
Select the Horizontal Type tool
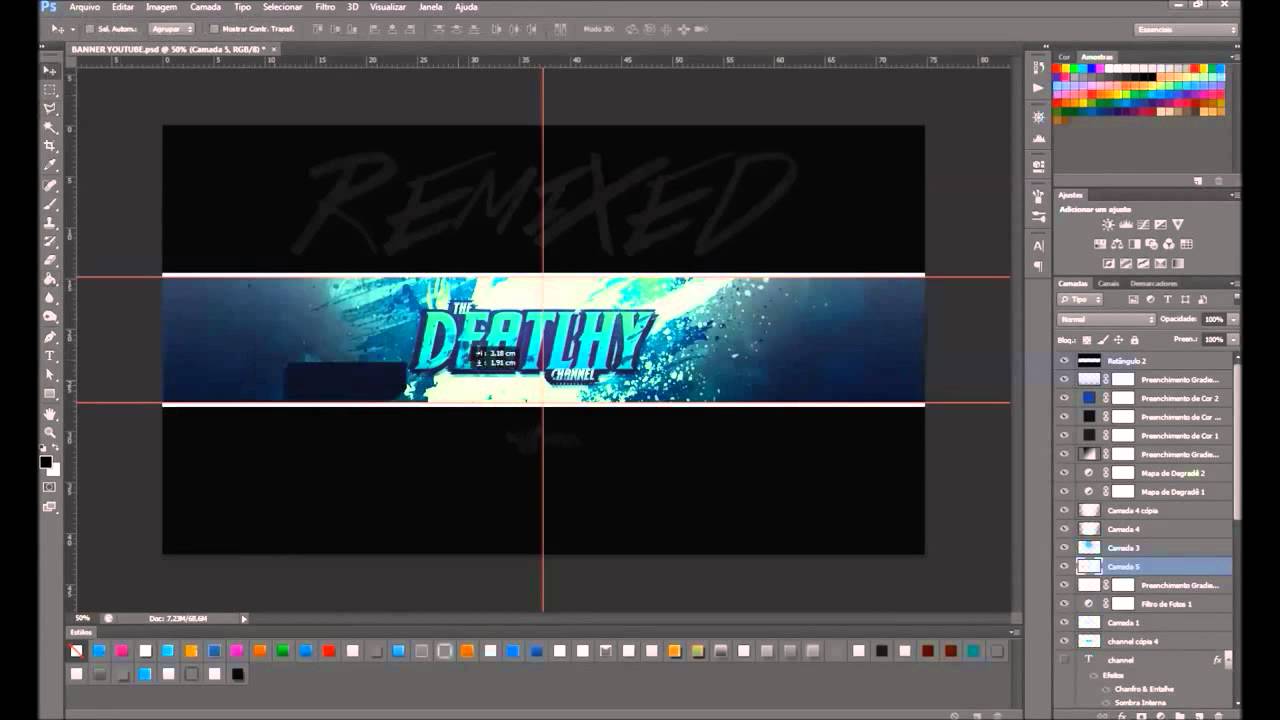[x=50, y=356]
